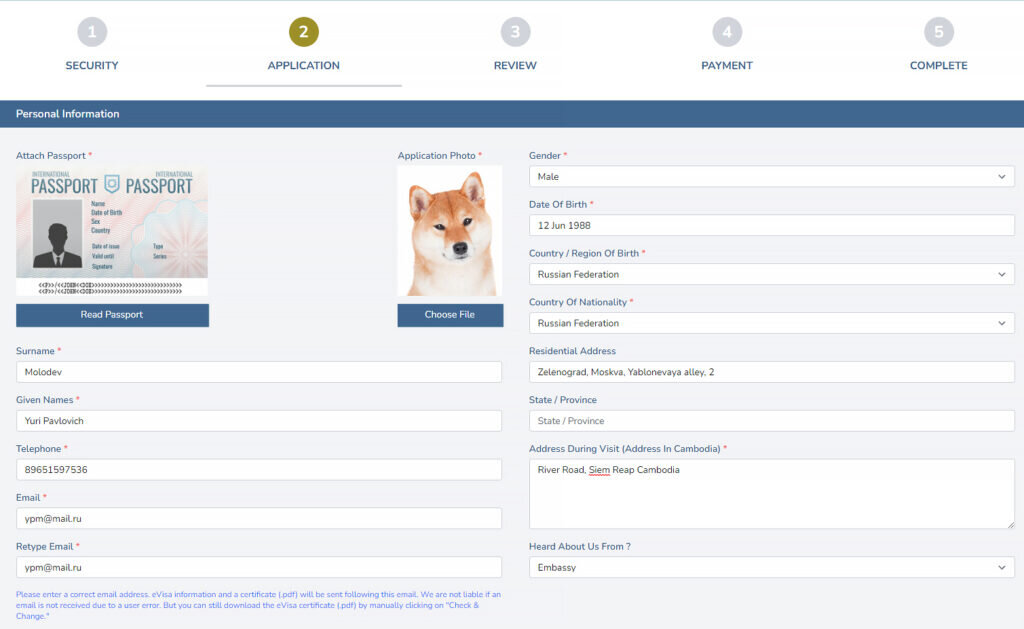The height and width of the screenshot is (629, 1024).
Task: Click the Address During Visit text area
Action: [x=771, y=494]
